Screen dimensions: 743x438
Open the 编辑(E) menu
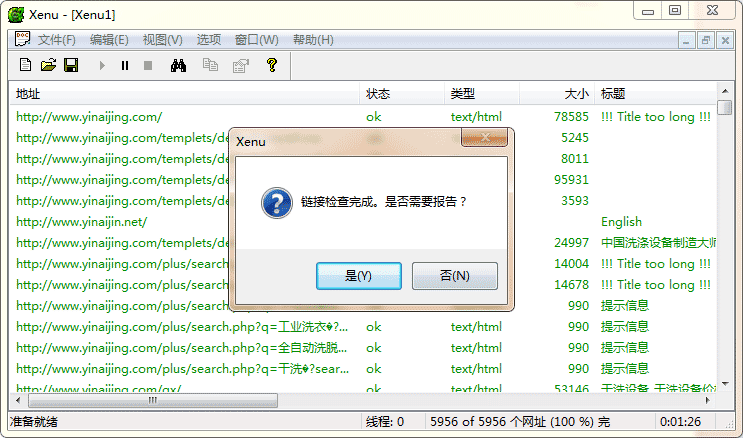pos(109,40)
